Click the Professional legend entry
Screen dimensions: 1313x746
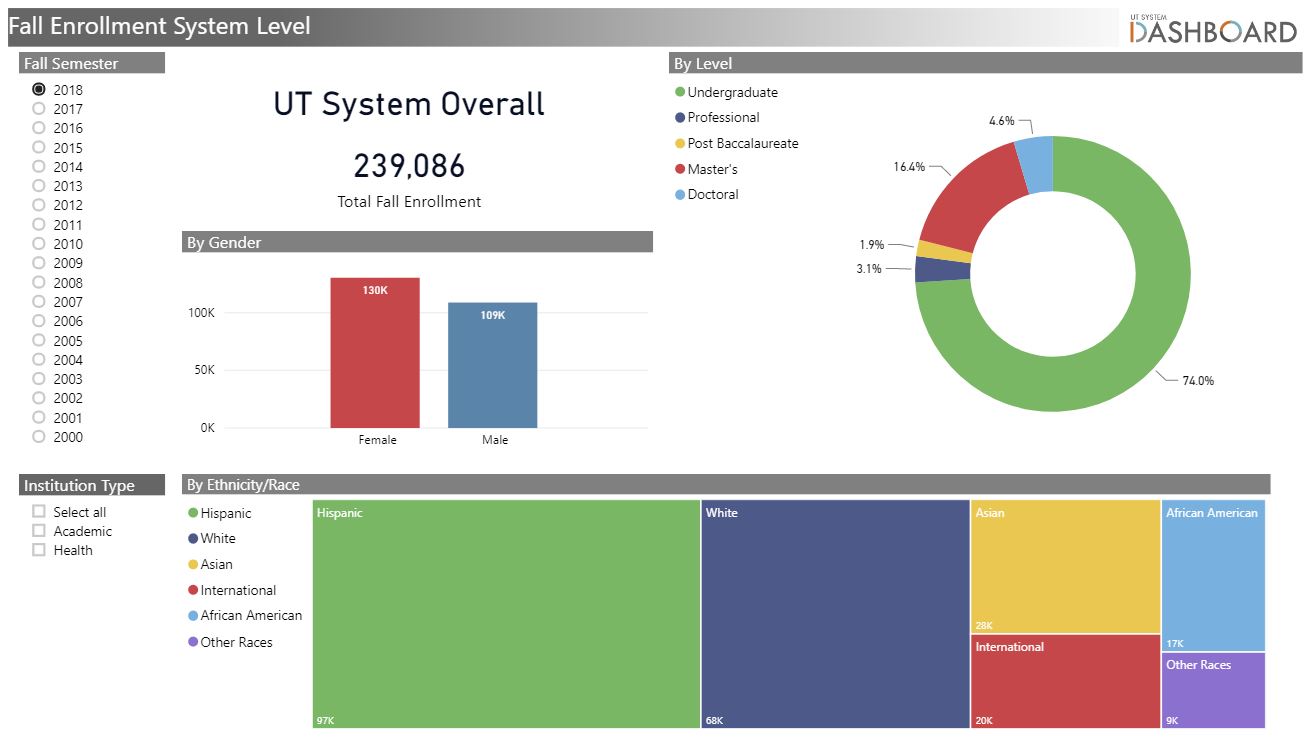pos(717,117)
